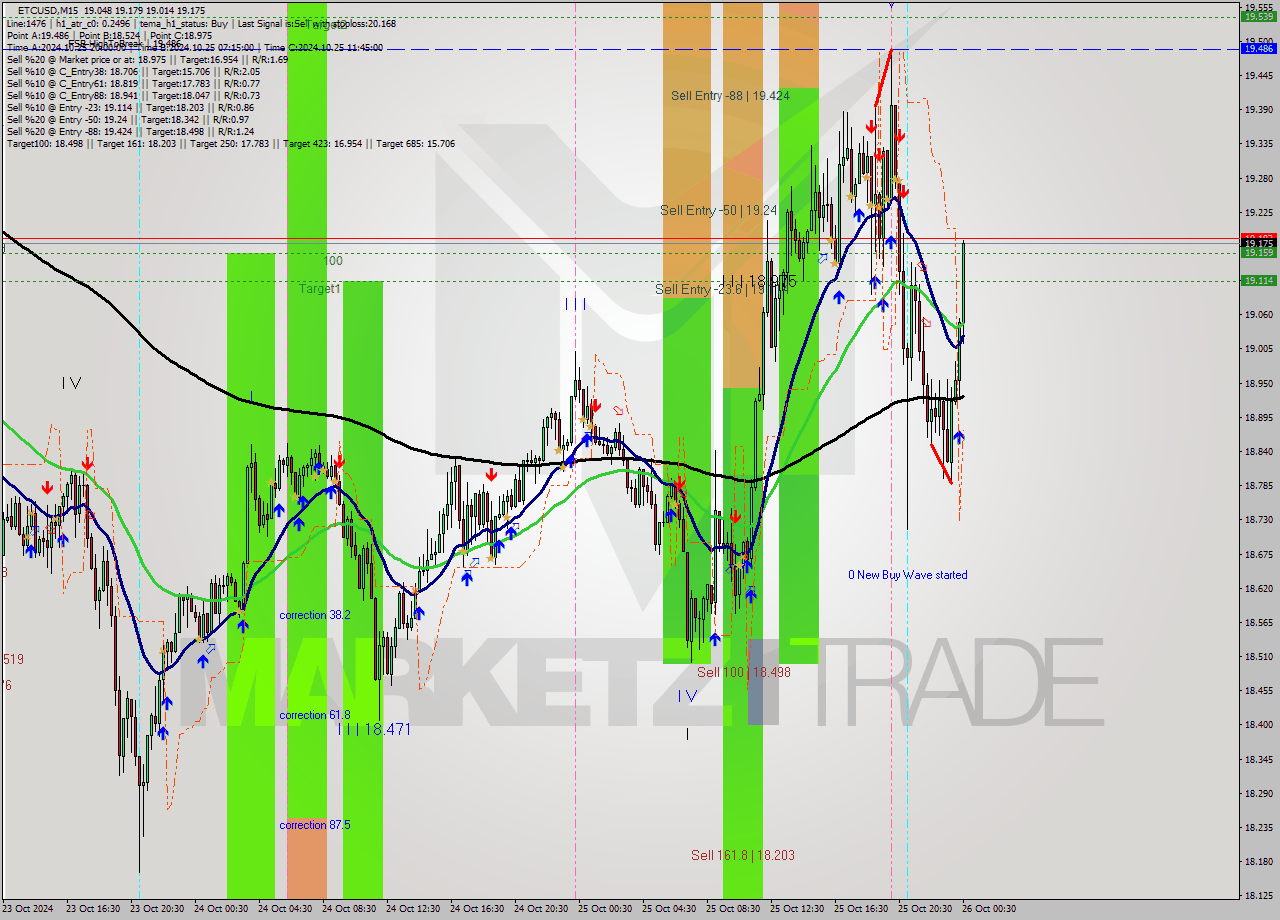Screen dimensions: 1280x920
Task: Select the C_Entry88: 18.941 sell line
Action: pyautogui.click(x=133, y=95)
